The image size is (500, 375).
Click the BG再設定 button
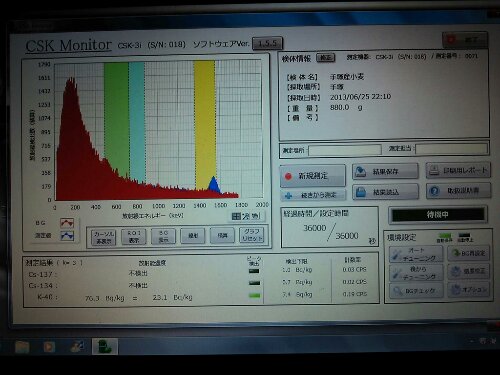468,253
